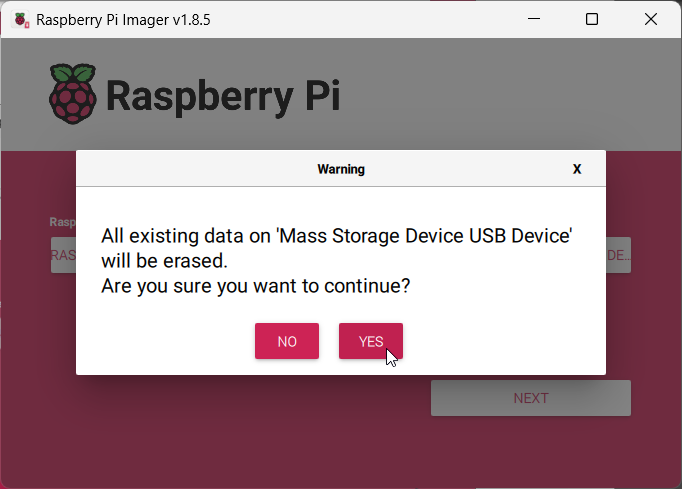Click 'Are you sure you want to continue?'

pos(256,286)
